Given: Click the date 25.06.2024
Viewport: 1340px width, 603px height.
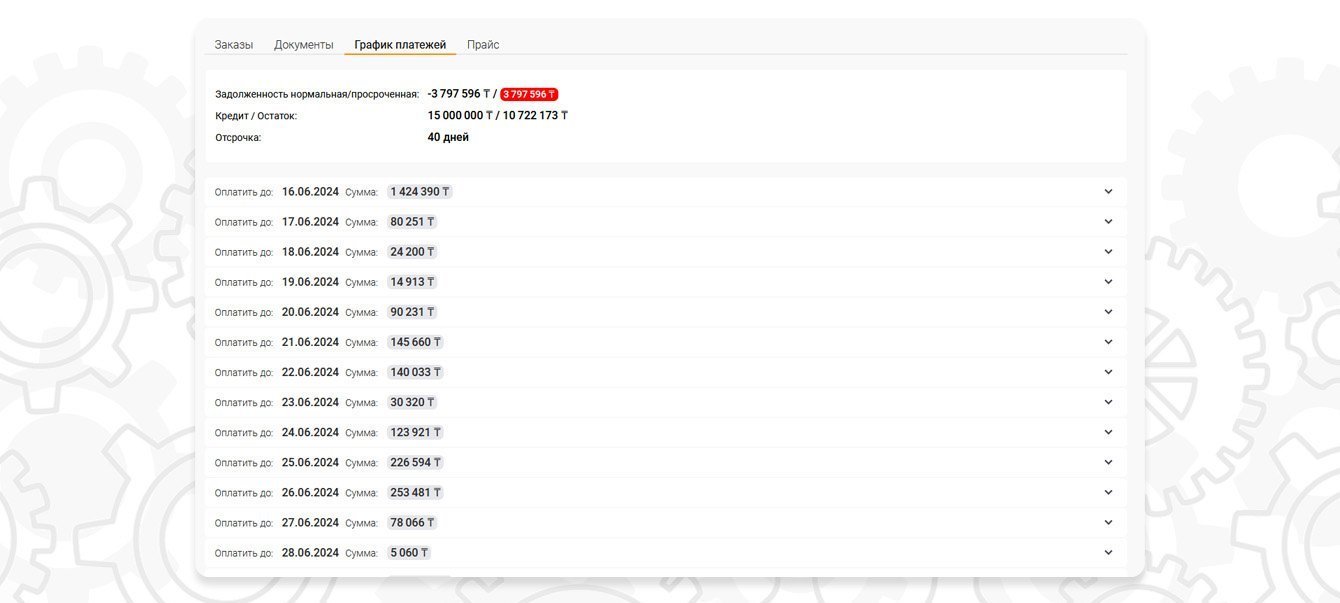Looking at the screenshot, I should [310, 461].
